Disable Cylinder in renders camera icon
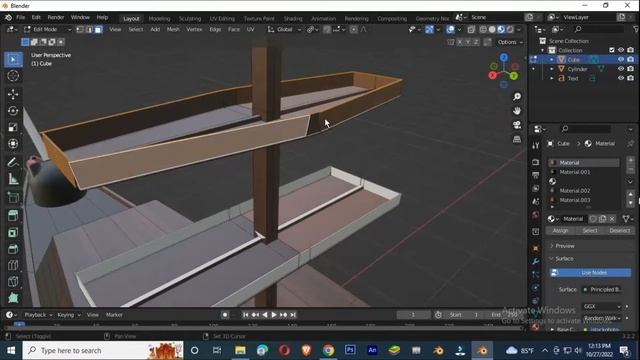 tap(631, 69)
